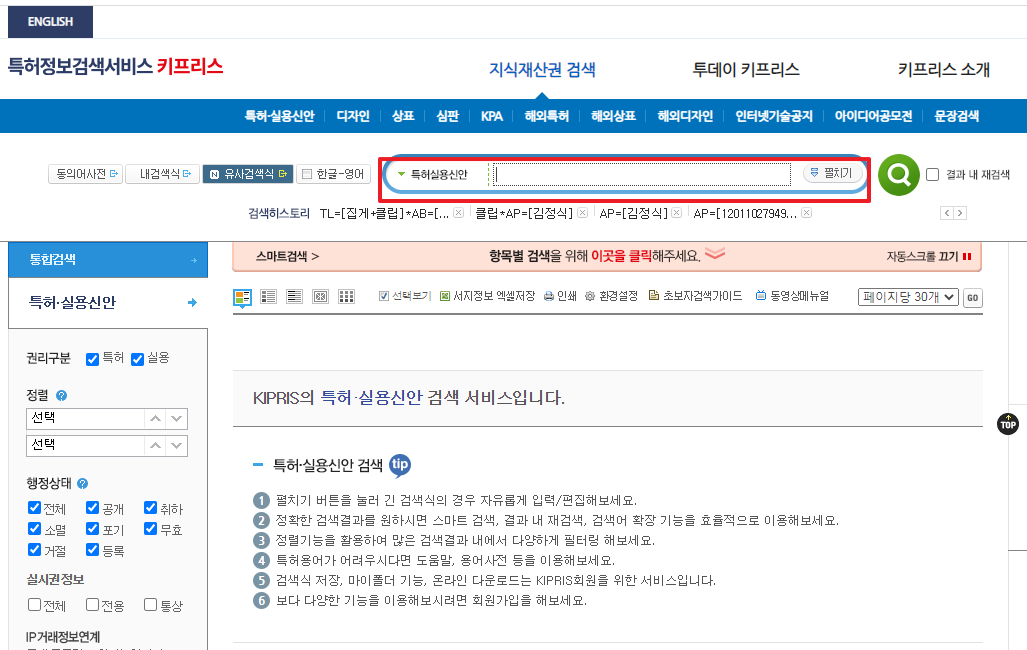Open the 키프리스 소개 main menu

(944, 69)
